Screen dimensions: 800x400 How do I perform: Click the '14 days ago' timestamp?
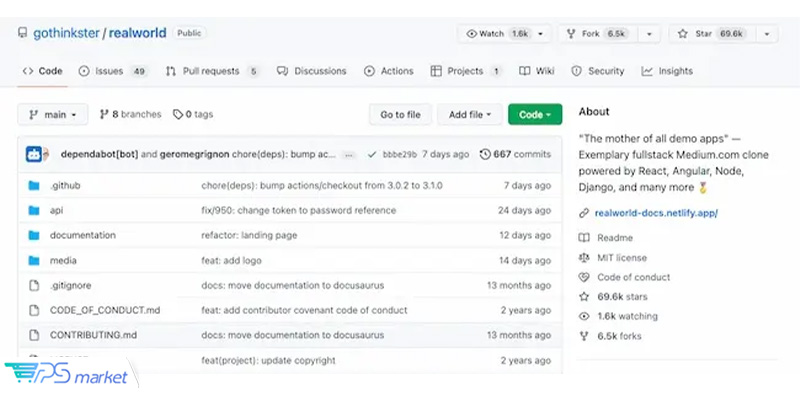(525, 260)
